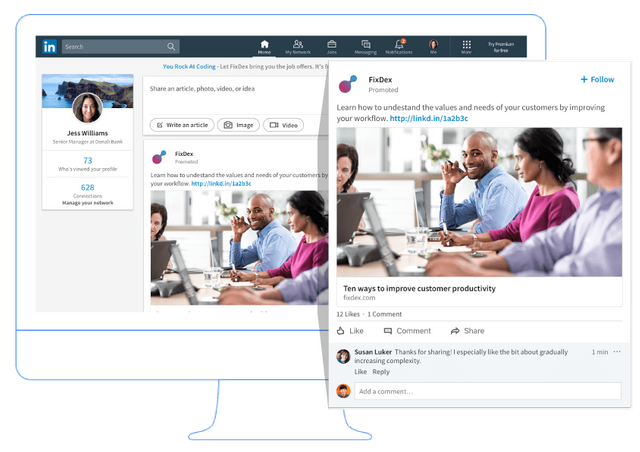Image resolution: width=640 pixels, height=452 pixels.
Task: Open My Network from the top bar
Action: pyautogui.click(x=298, y=47)
